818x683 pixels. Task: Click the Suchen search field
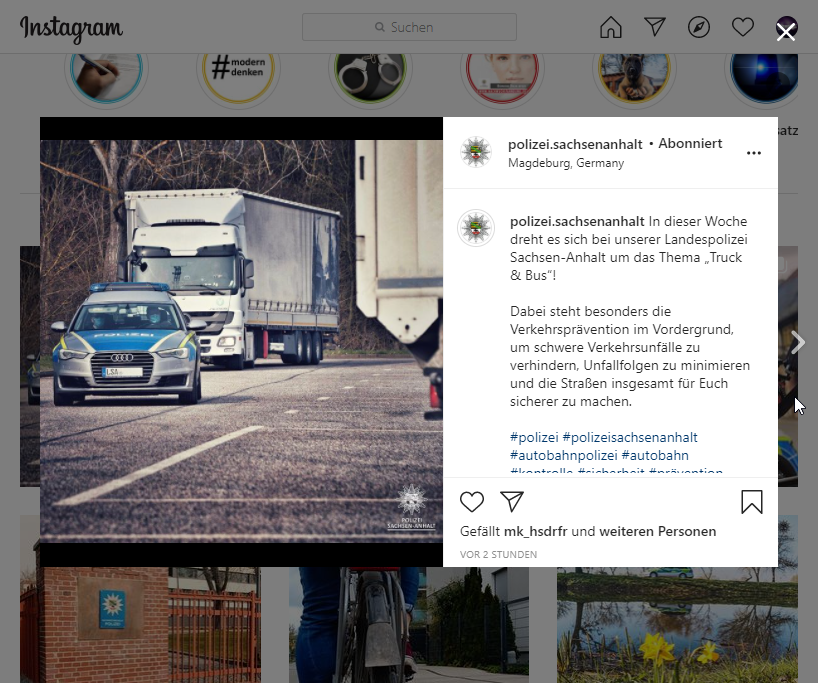click(x=409, y=27)
